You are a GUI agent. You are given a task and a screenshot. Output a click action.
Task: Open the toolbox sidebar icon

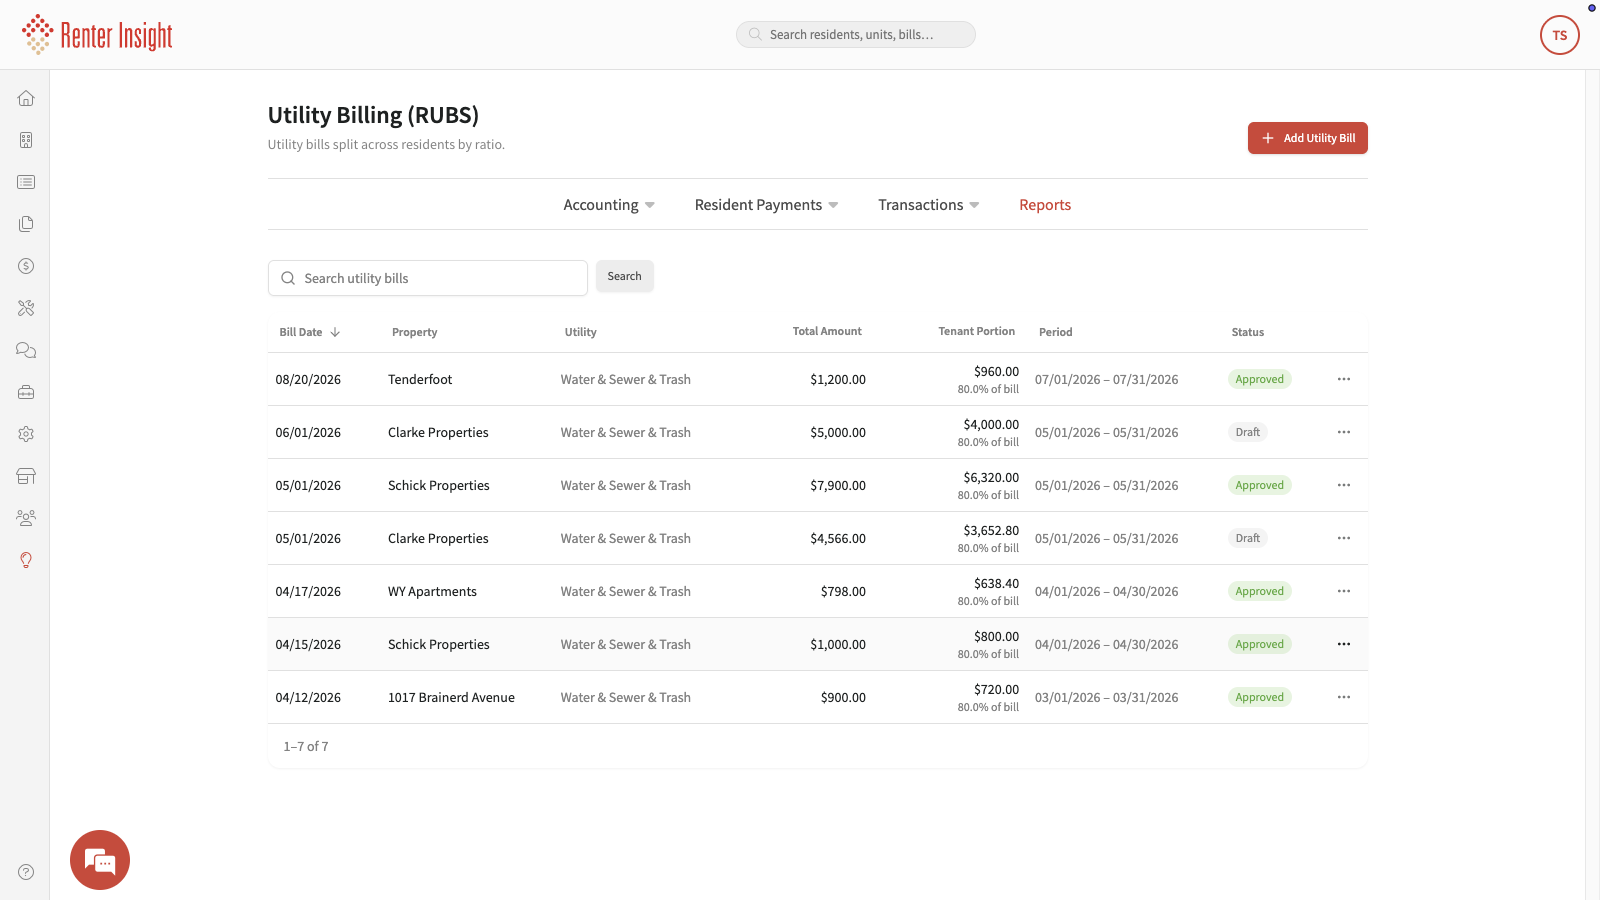click(x=26, y=392)
